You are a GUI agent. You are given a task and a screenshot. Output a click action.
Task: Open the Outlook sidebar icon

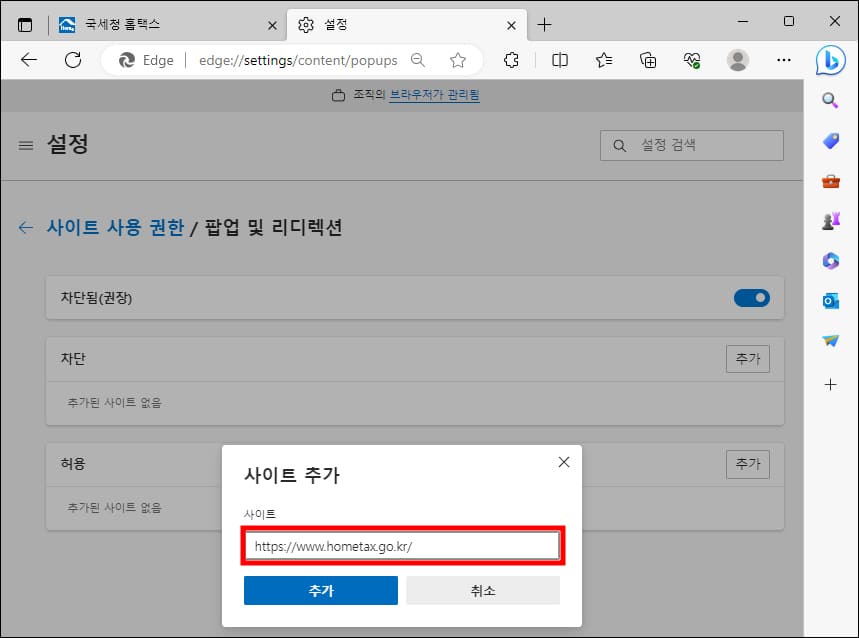tap(830, 300)
